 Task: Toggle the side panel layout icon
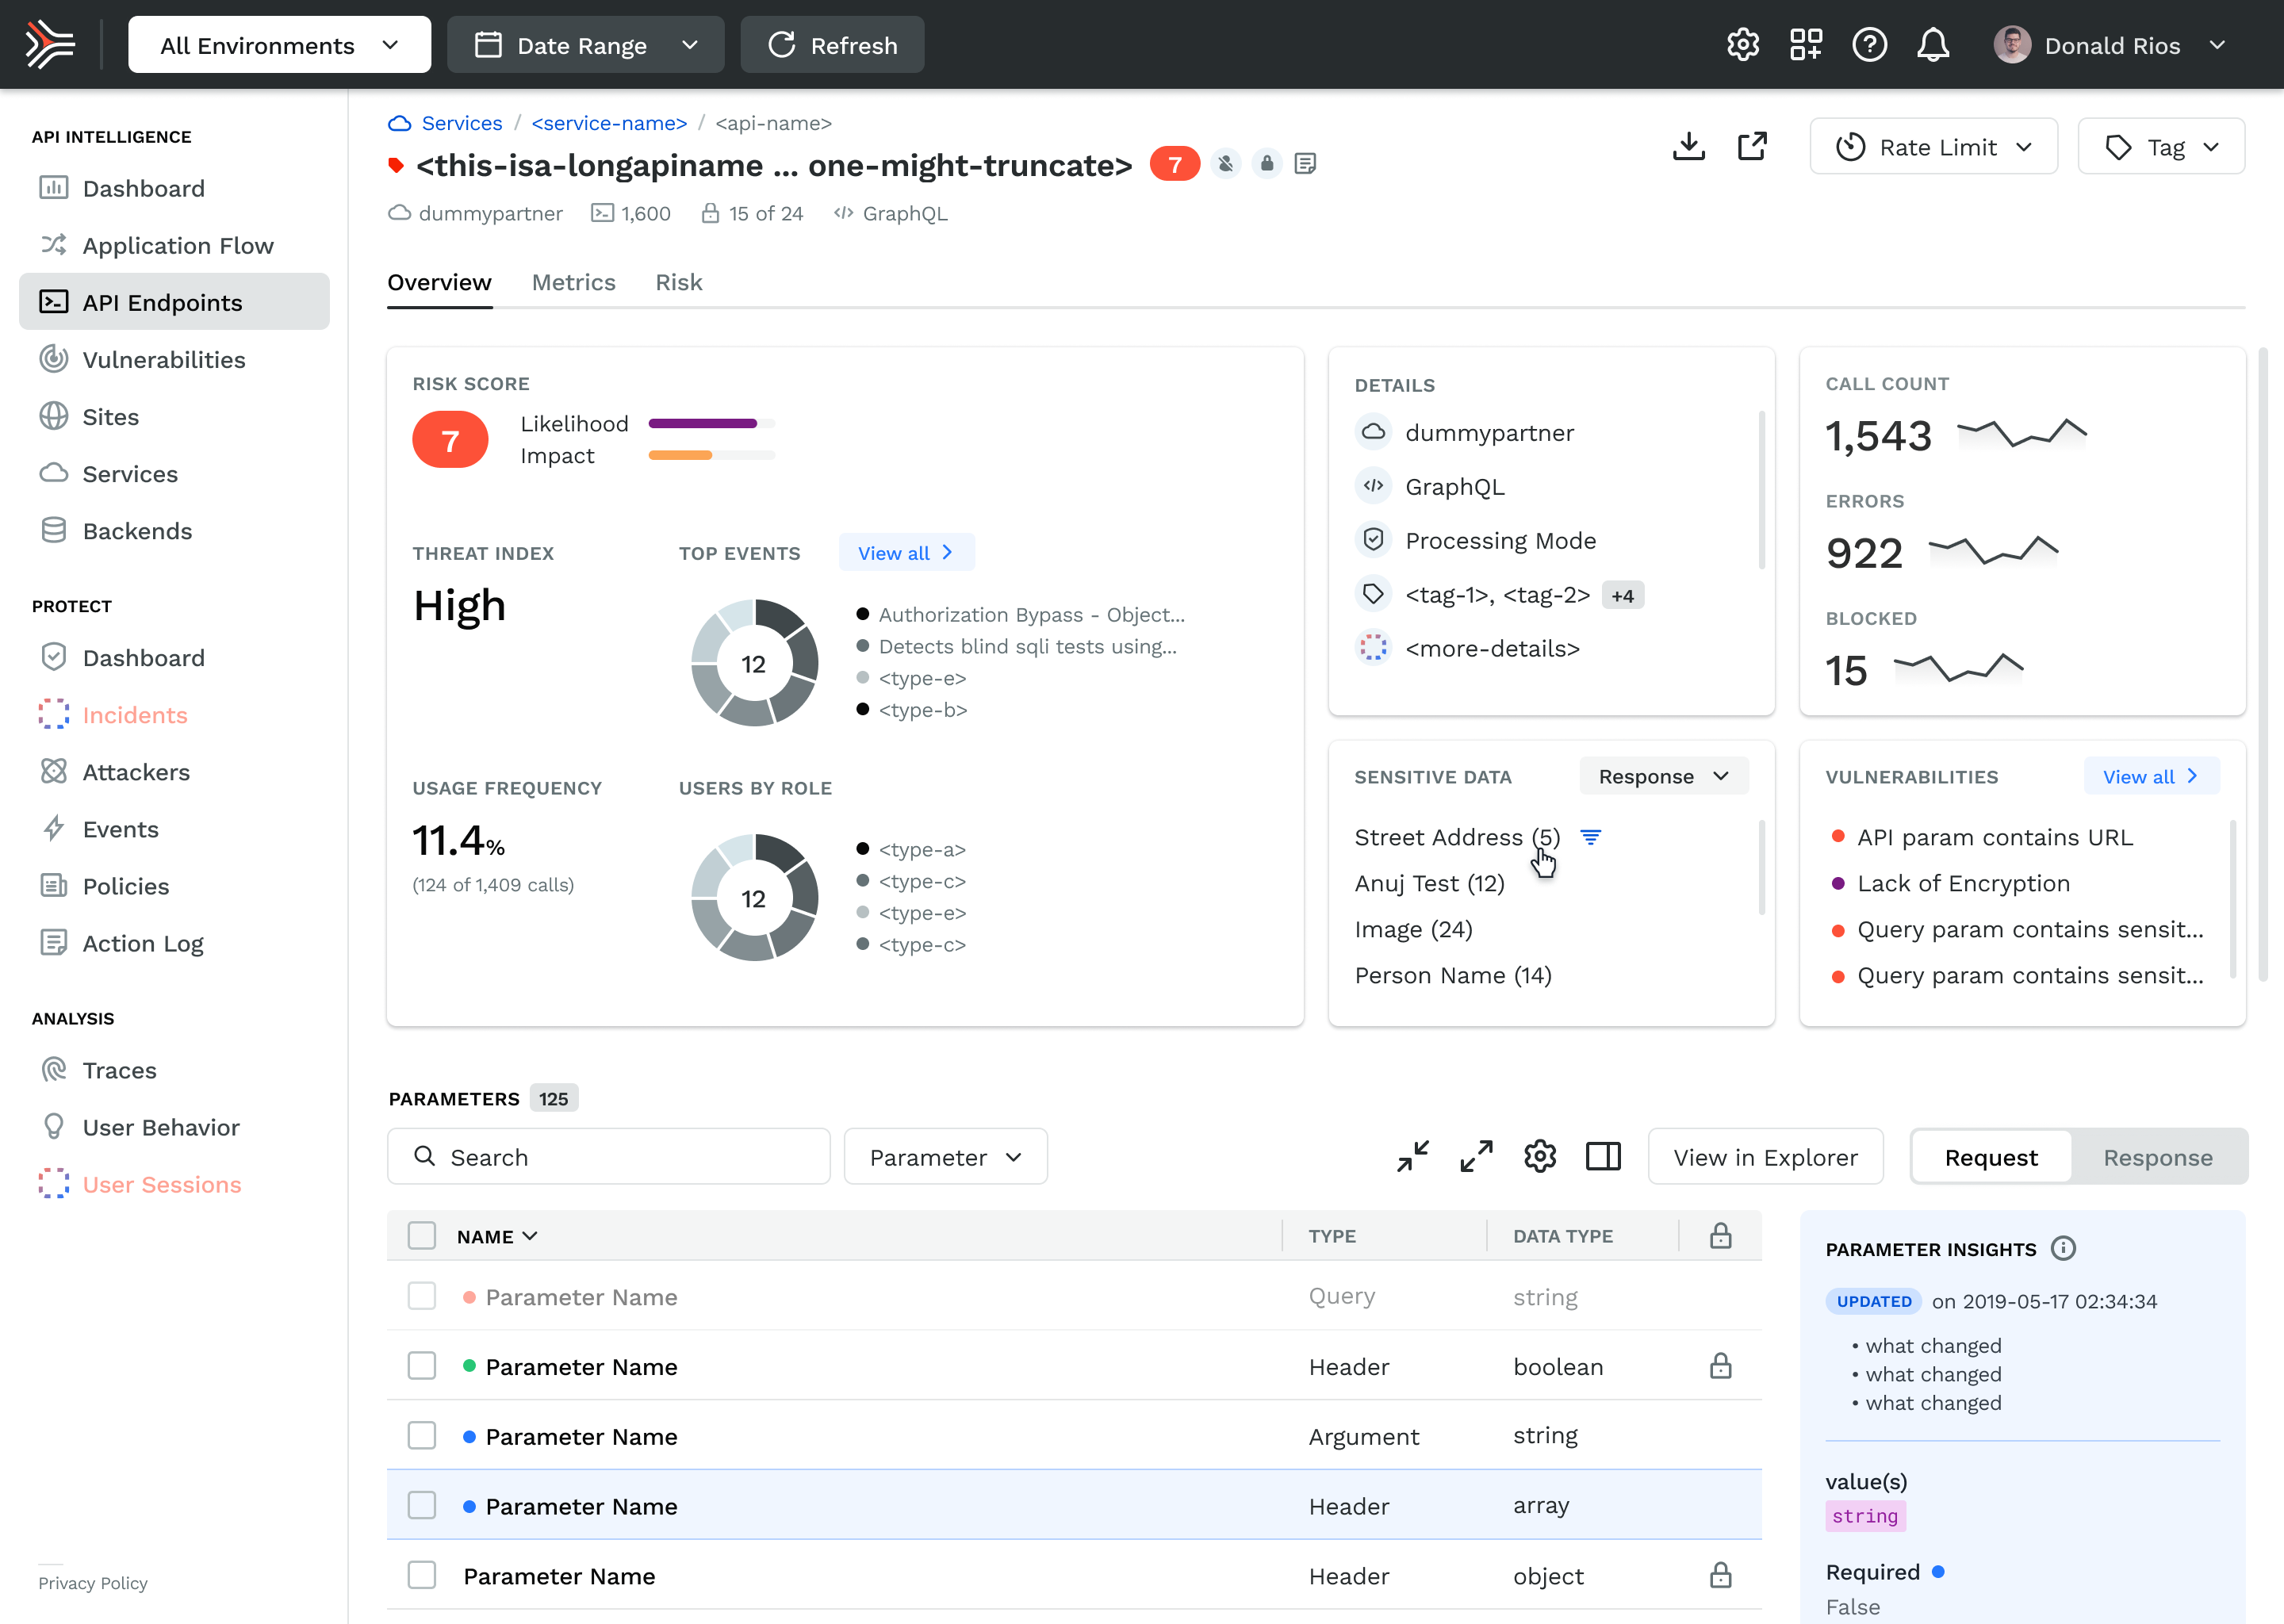point(1603,1157)
